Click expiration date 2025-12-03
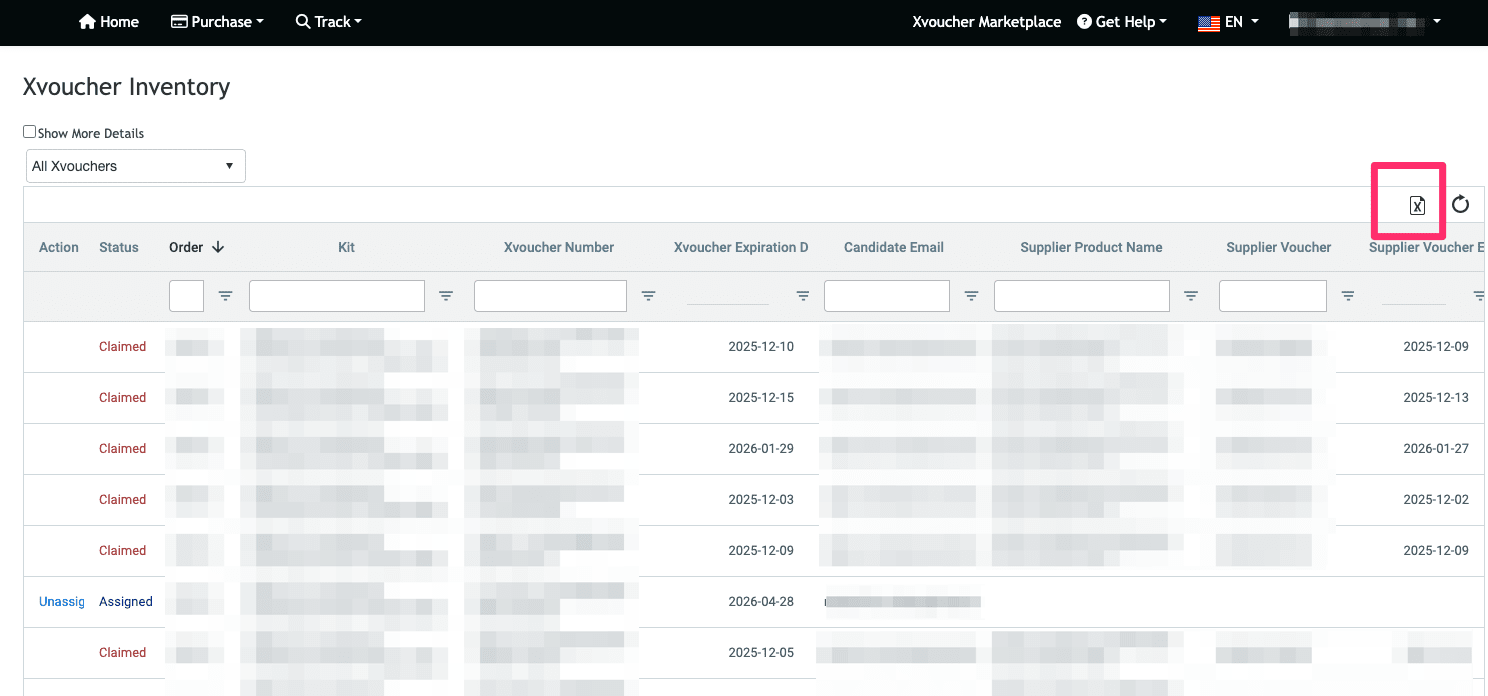Viewport: 1488px width, 696px height. 761,499
